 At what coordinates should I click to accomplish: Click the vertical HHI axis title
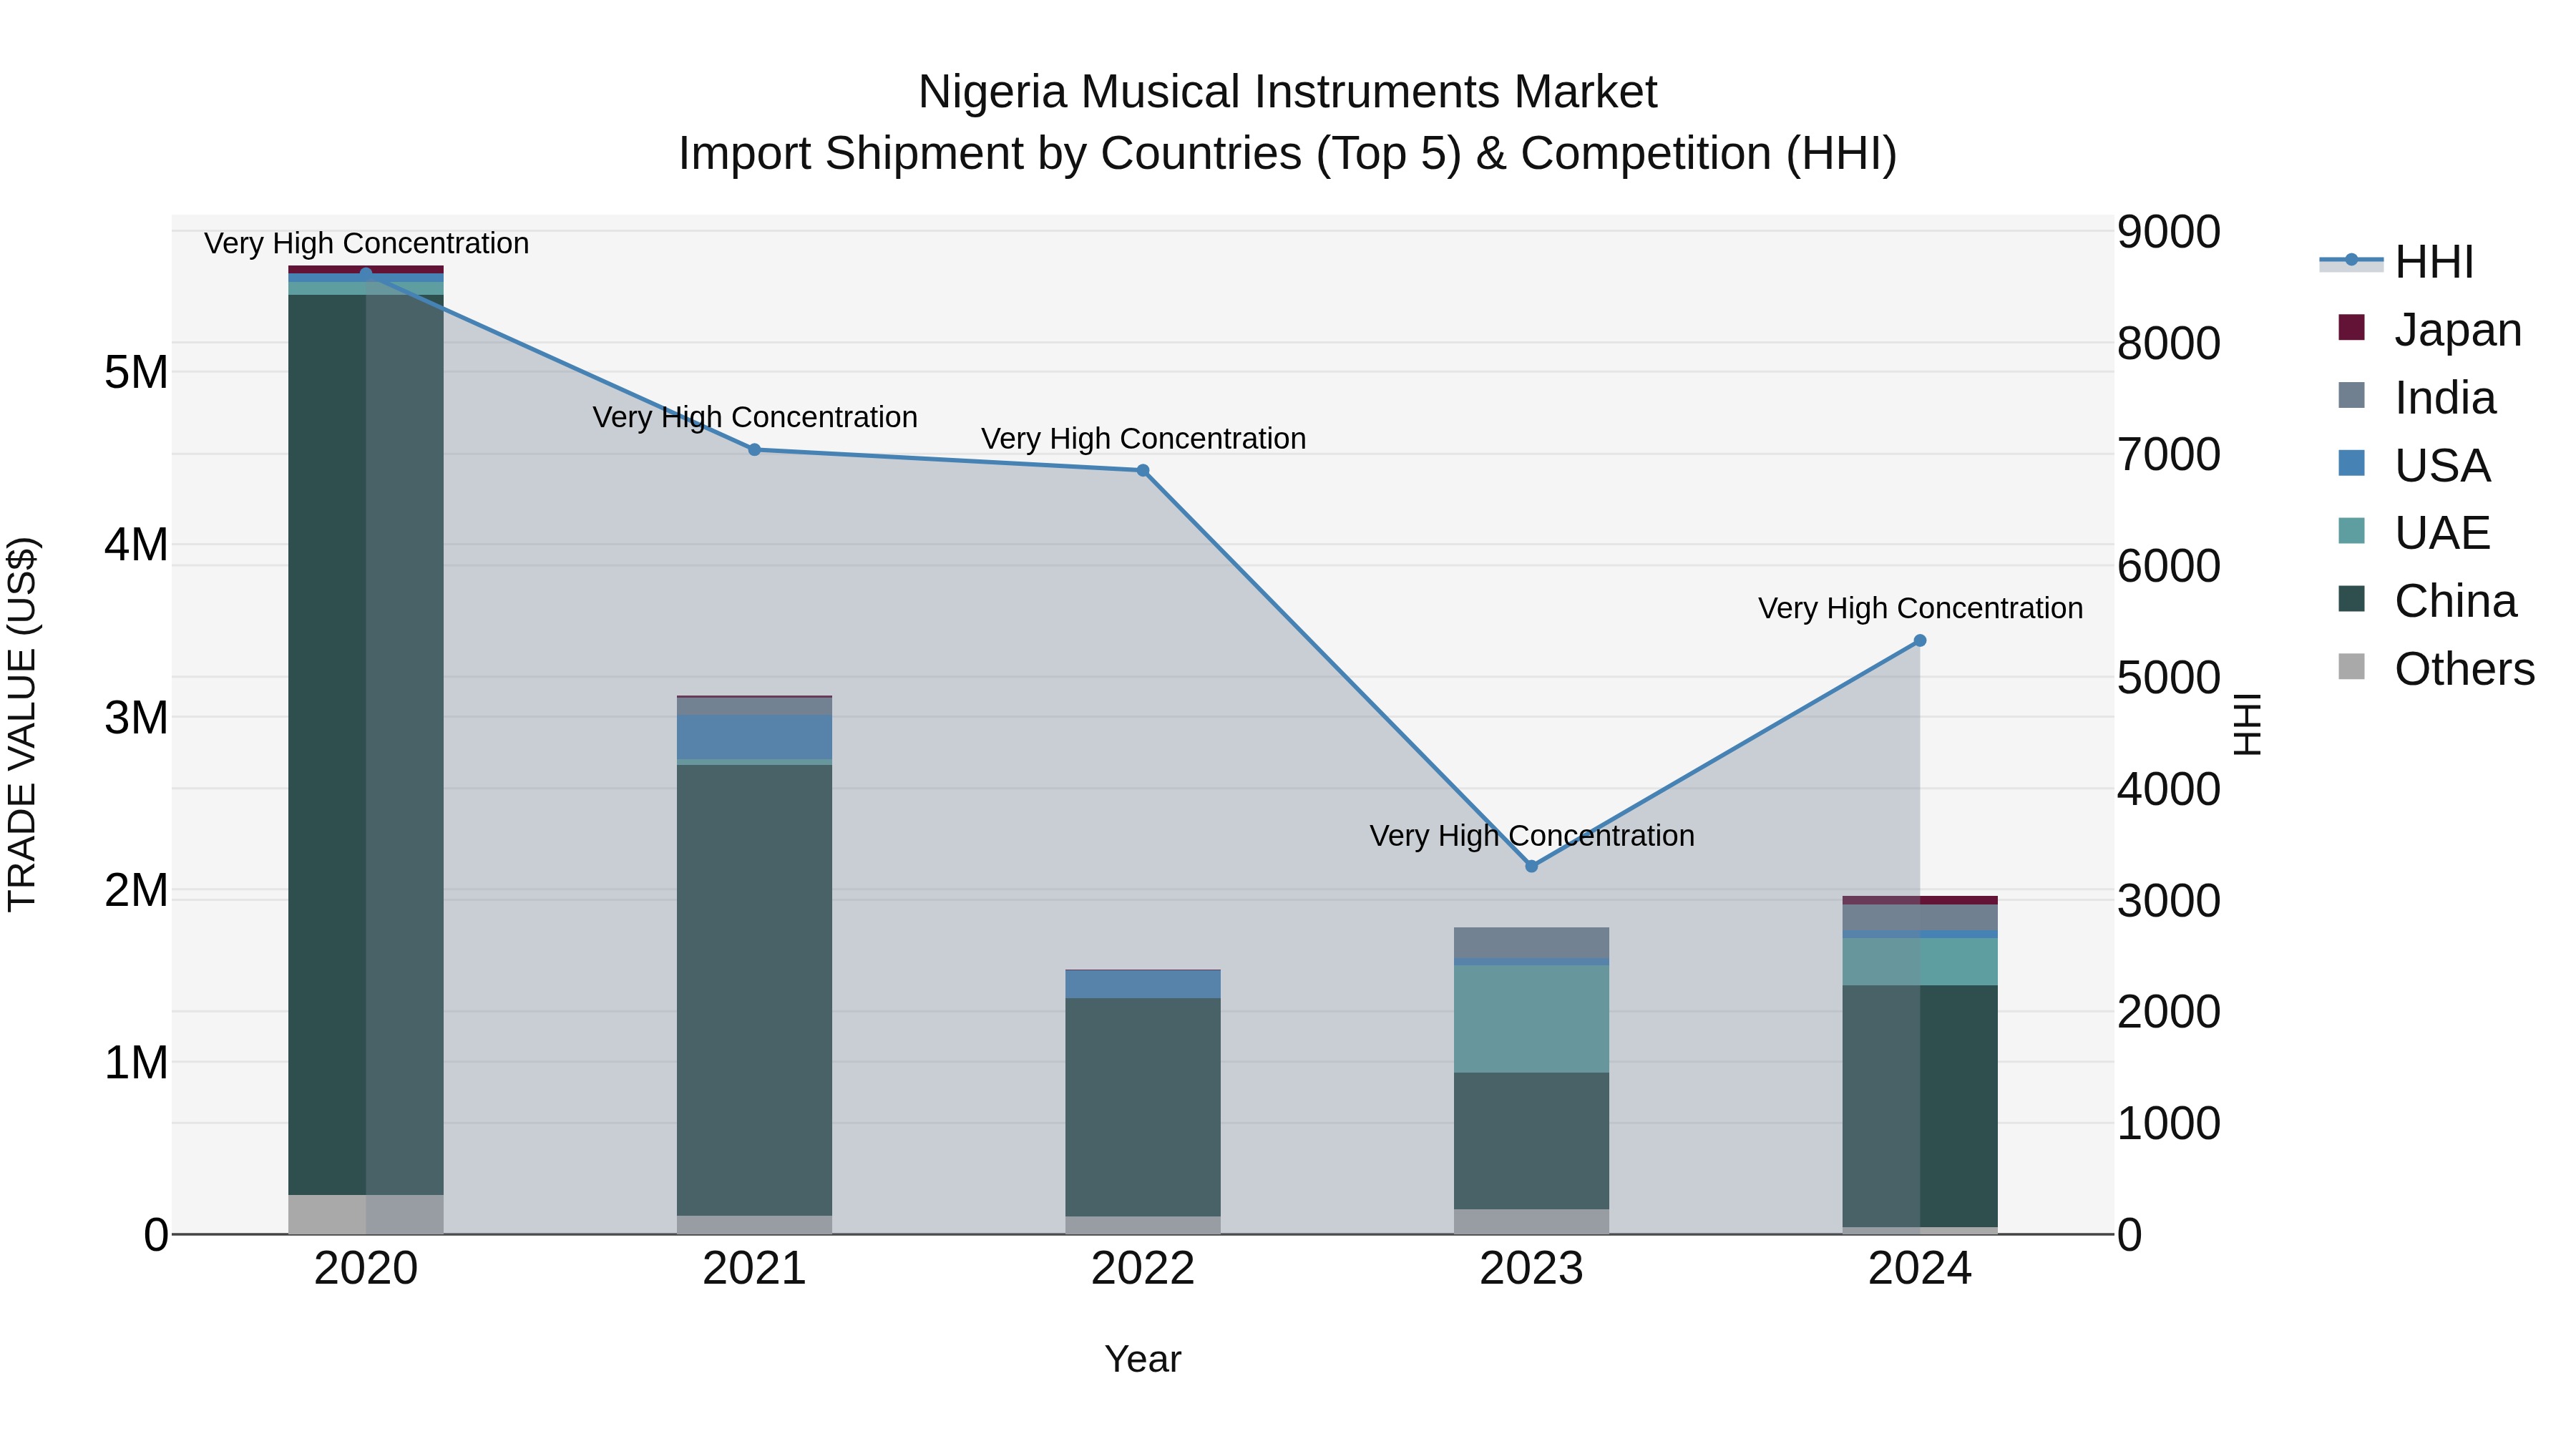coord(2247,725)
